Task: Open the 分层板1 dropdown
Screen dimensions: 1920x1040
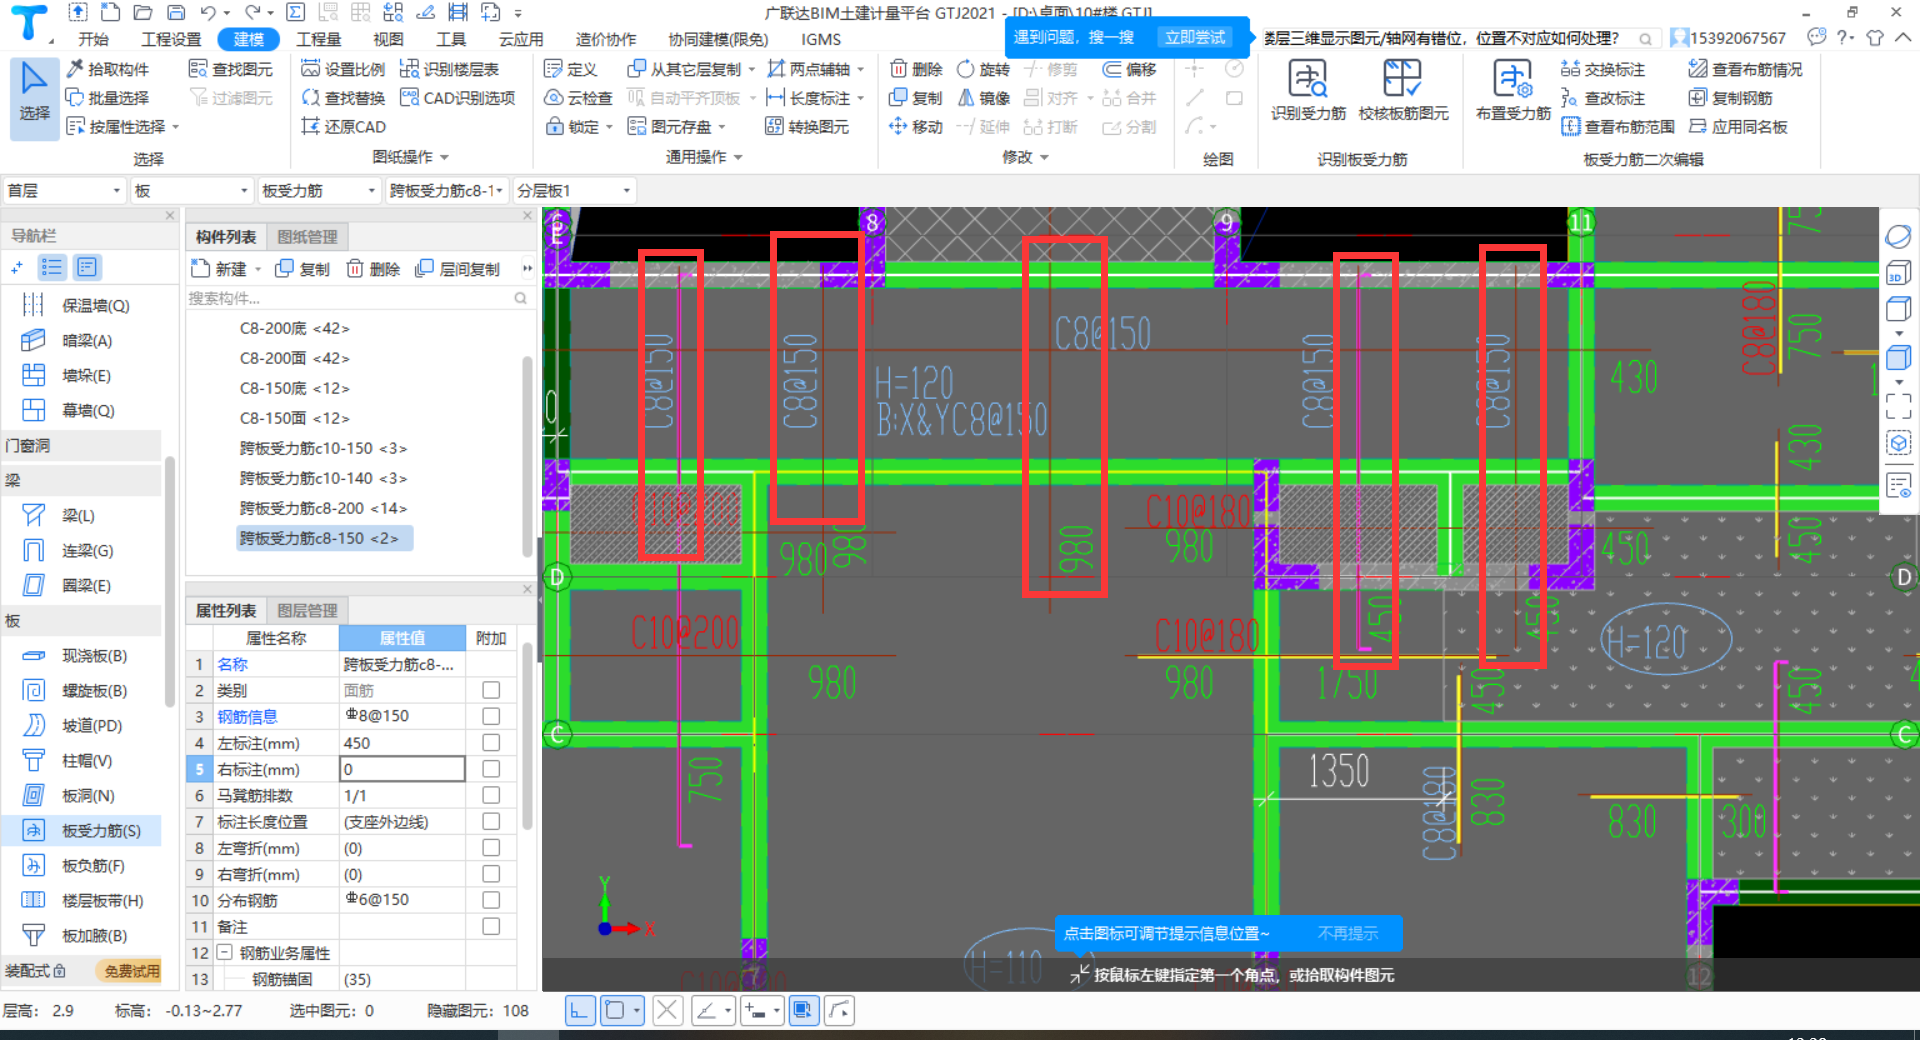Action: tap(574, 190)
